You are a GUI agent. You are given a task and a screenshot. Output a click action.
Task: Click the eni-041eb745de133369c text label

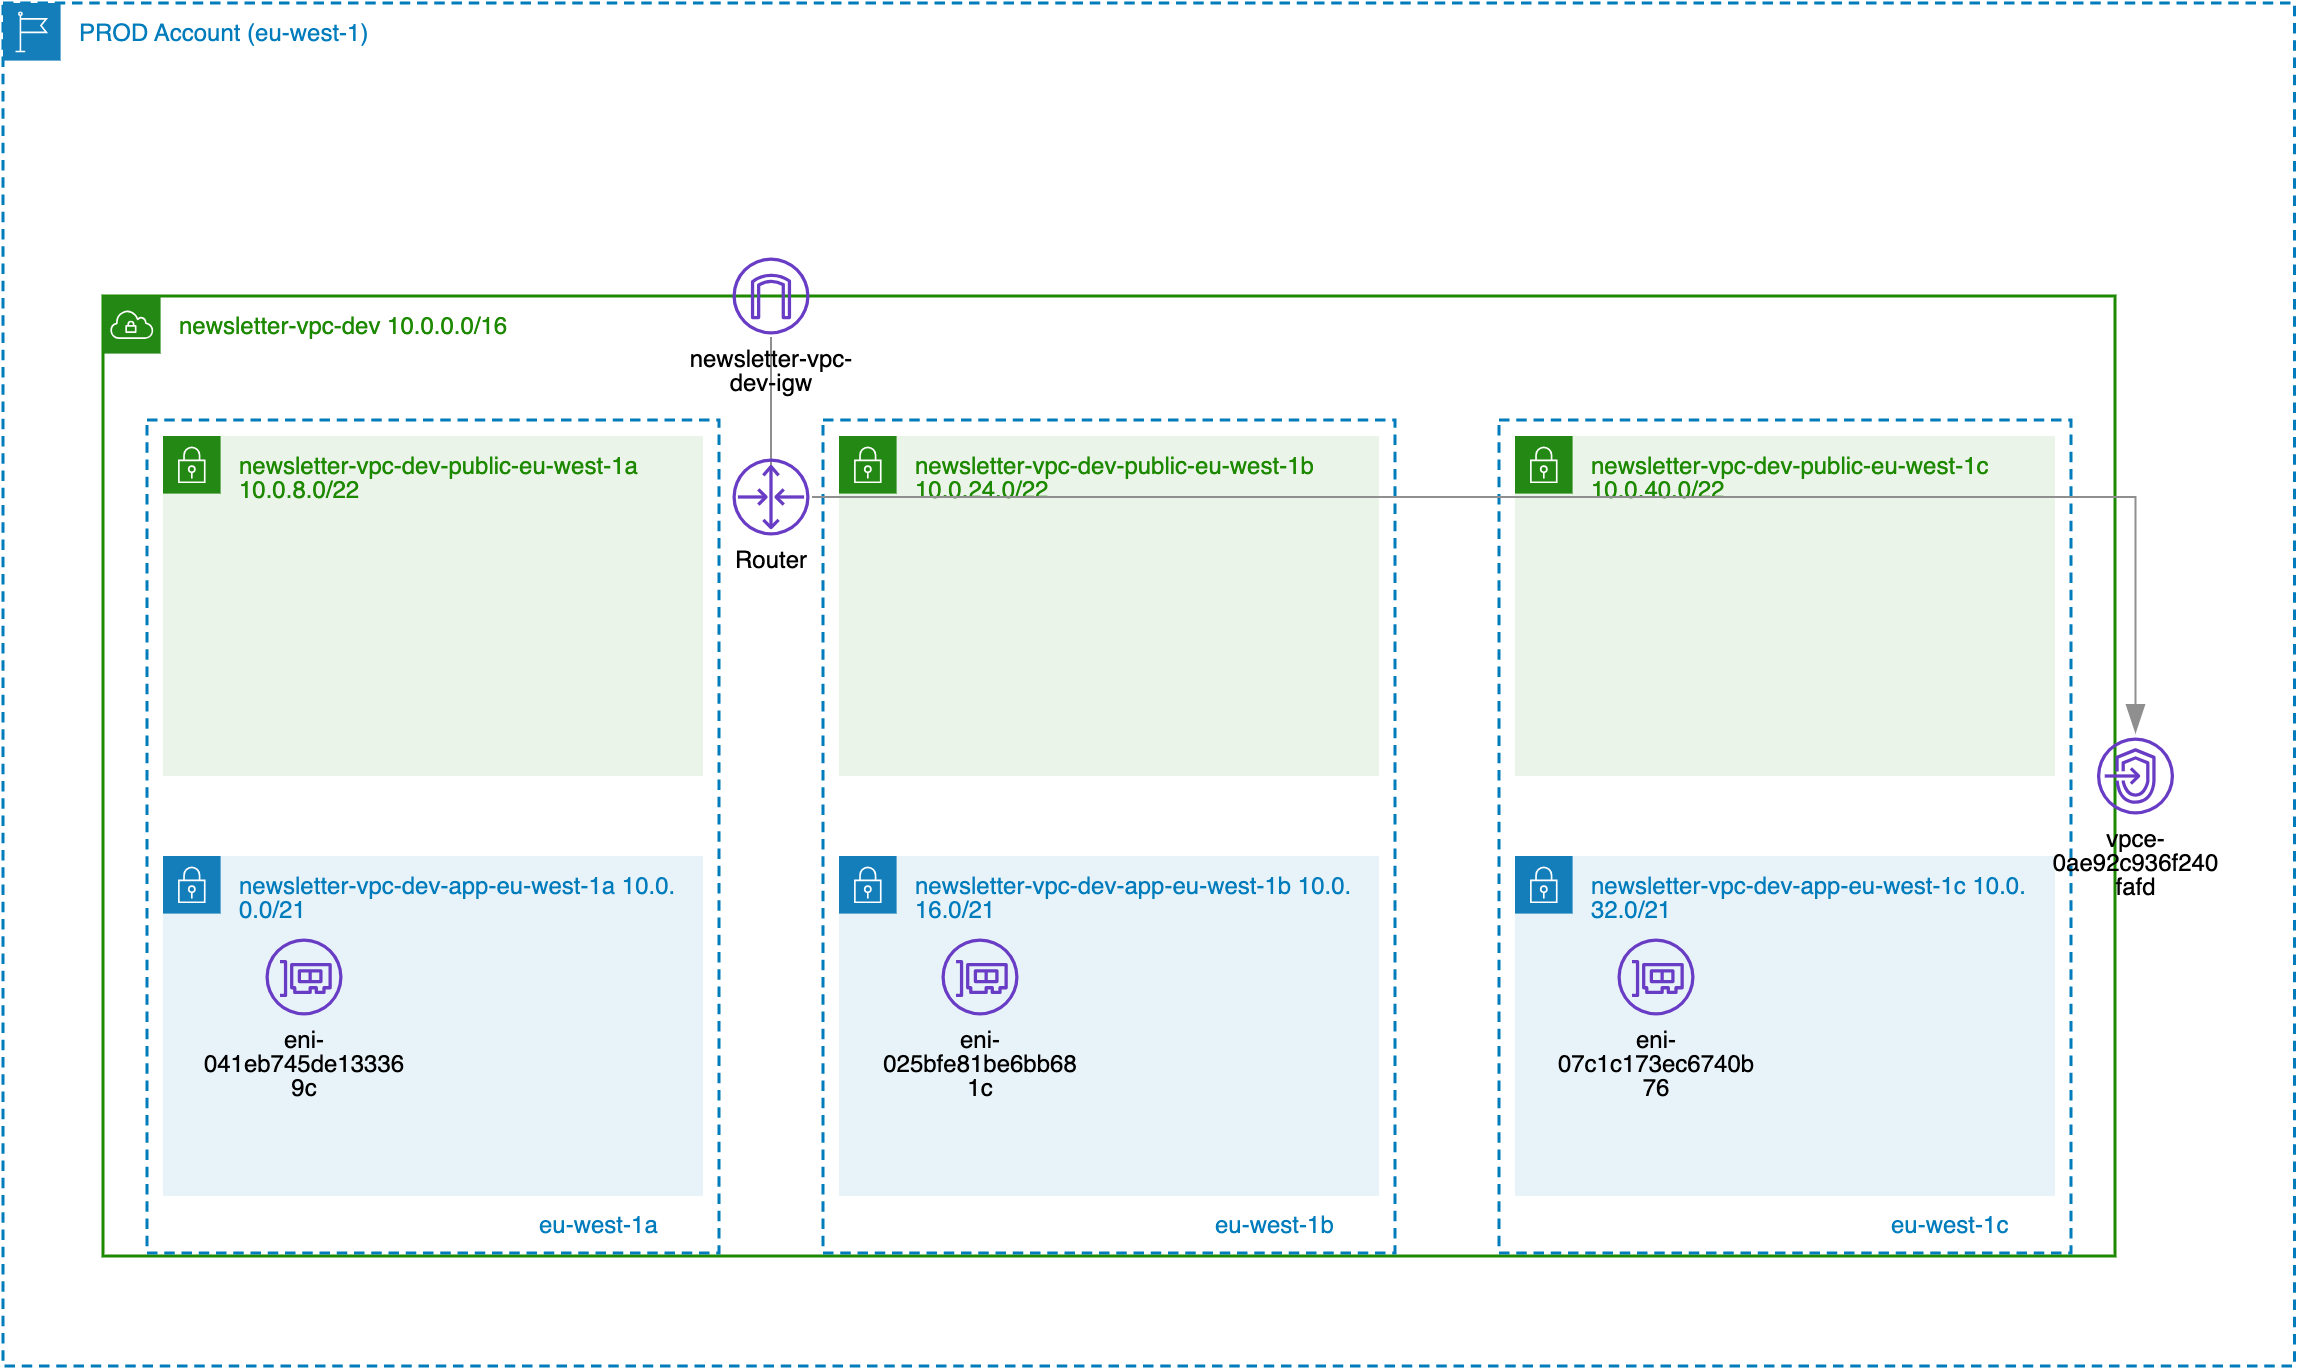coord(304,1064)
